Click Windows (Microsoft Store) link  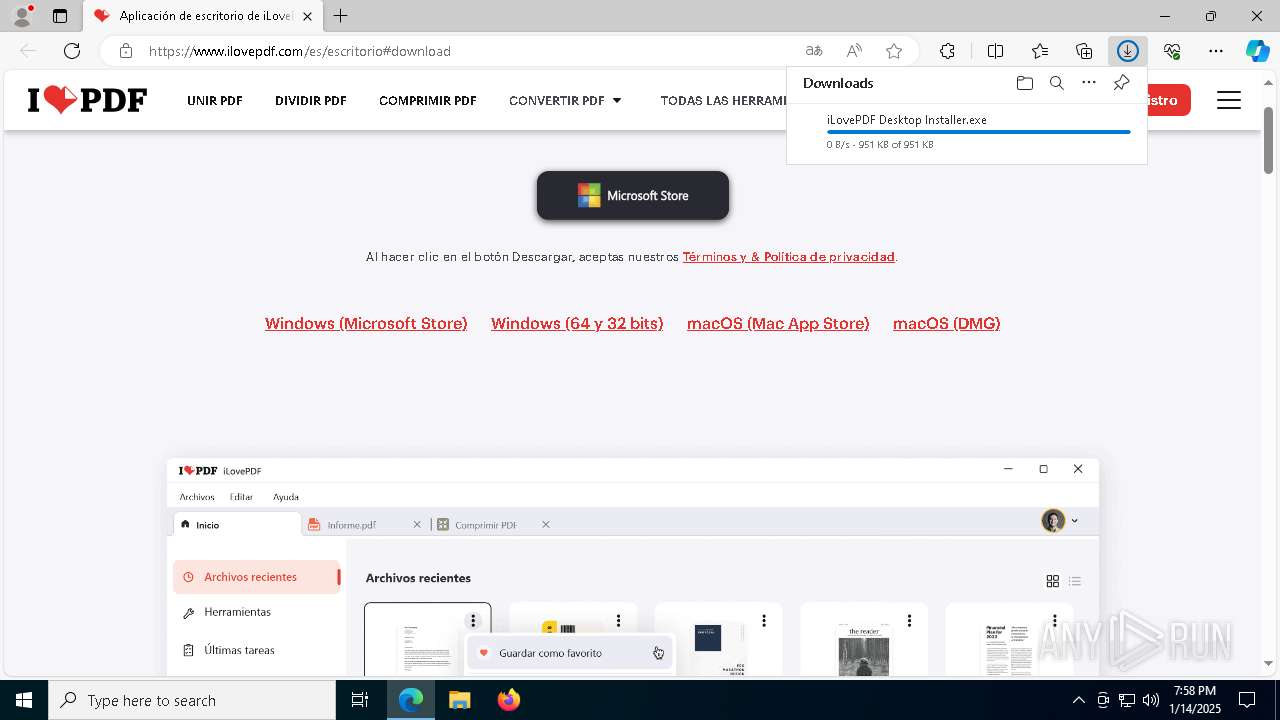[366, 323]
